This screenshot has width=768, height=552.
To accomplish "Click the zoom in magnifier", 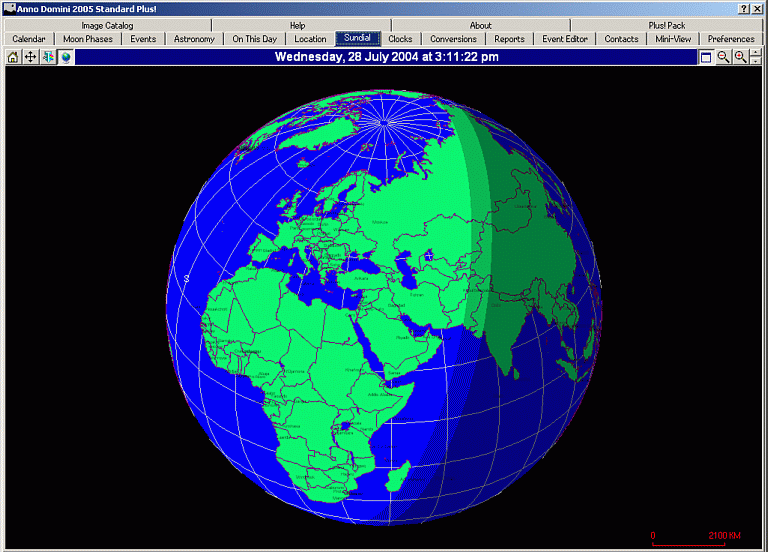I will point(740,57).
